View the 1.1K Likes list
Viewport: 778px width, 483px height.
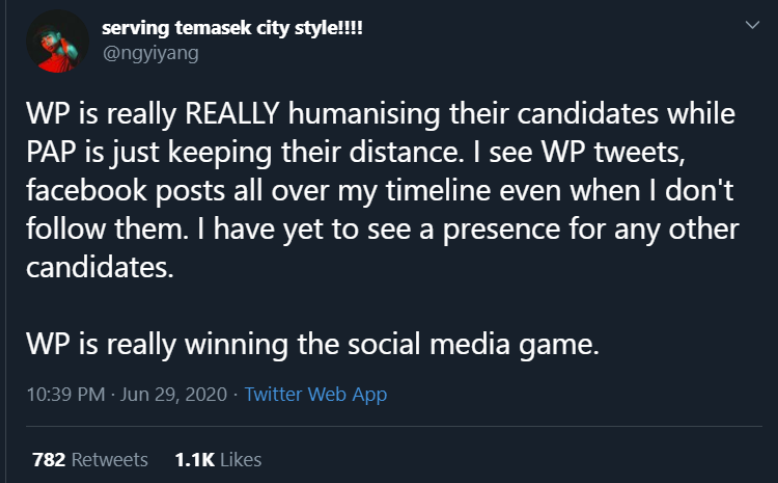coord(218,460)
